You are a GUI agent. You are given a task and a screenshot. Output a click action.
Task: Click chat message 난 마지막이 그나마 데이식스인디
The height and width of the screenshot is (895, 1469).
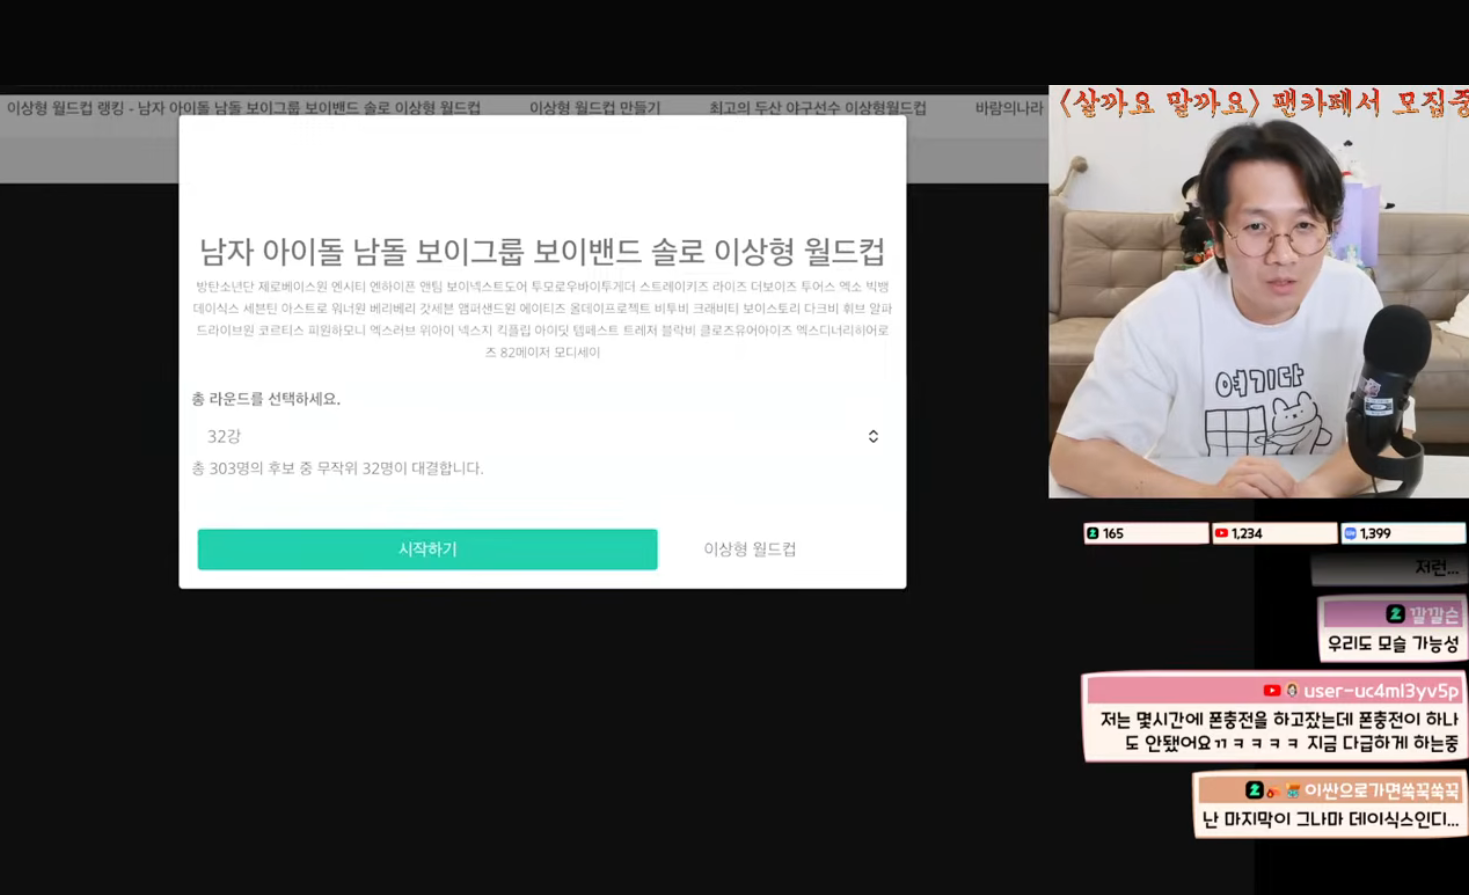[1330, 819]
